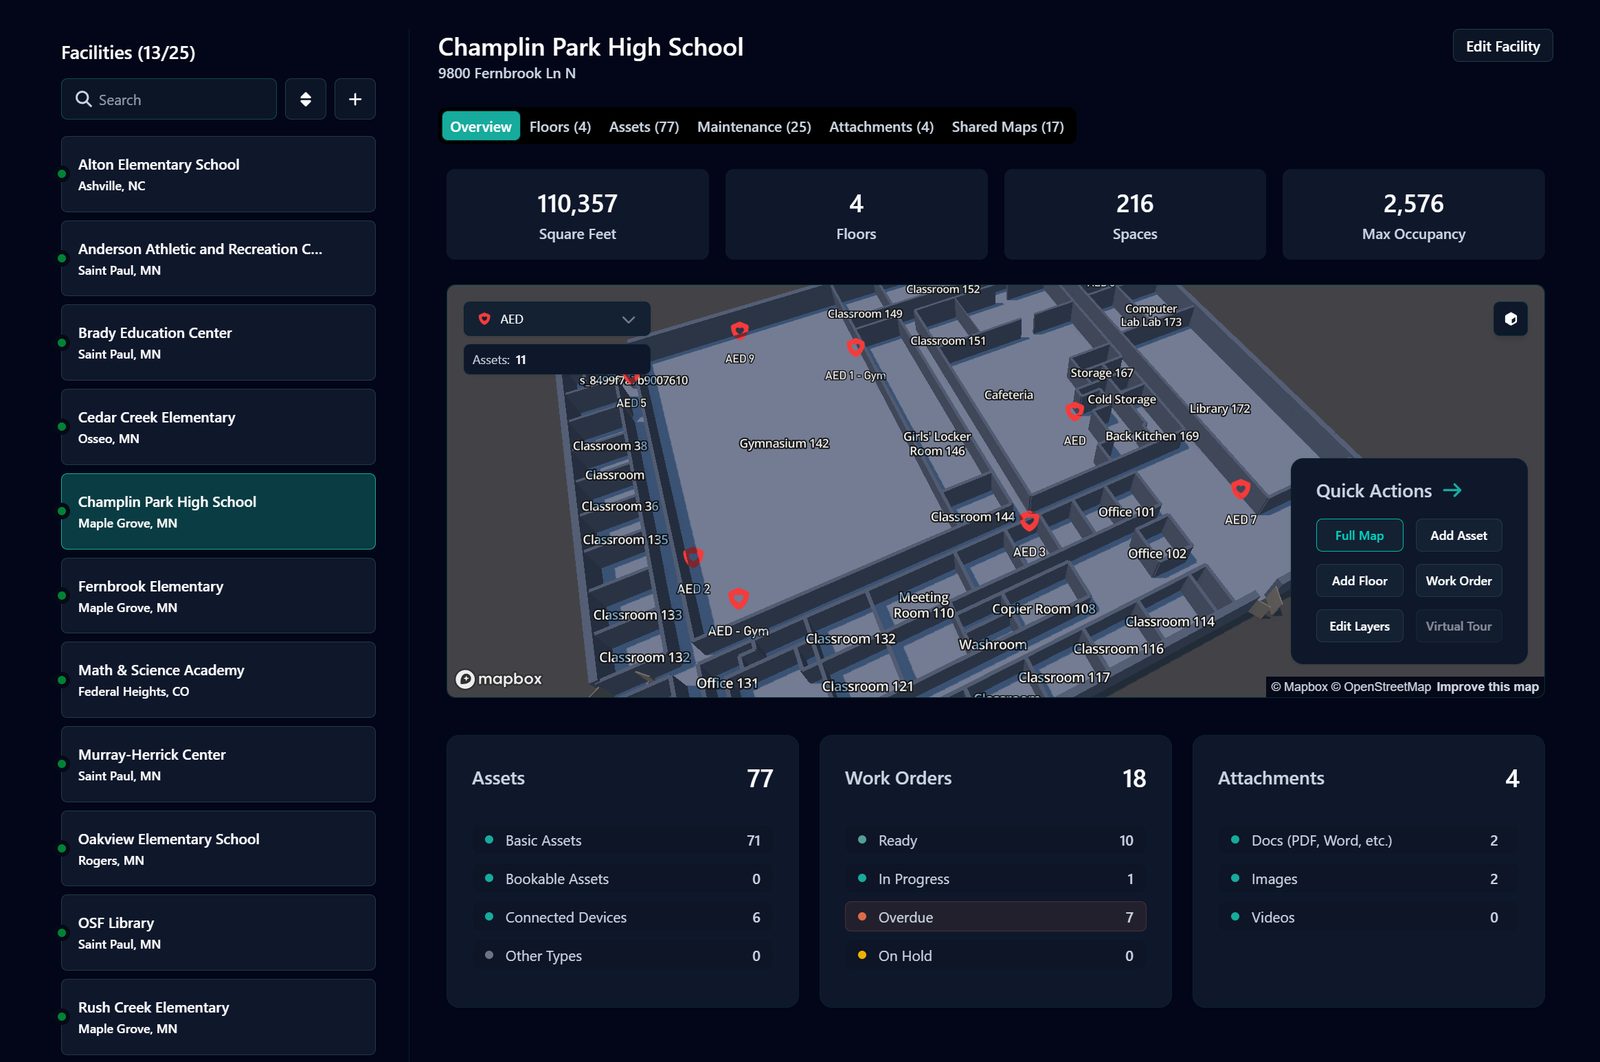Click AED marker near Cold Storage

1074,411
